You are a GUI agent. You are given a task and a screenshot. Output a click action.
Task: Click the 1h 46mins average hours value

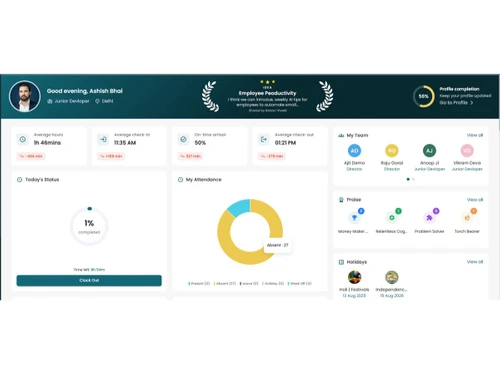click(47, 143)
